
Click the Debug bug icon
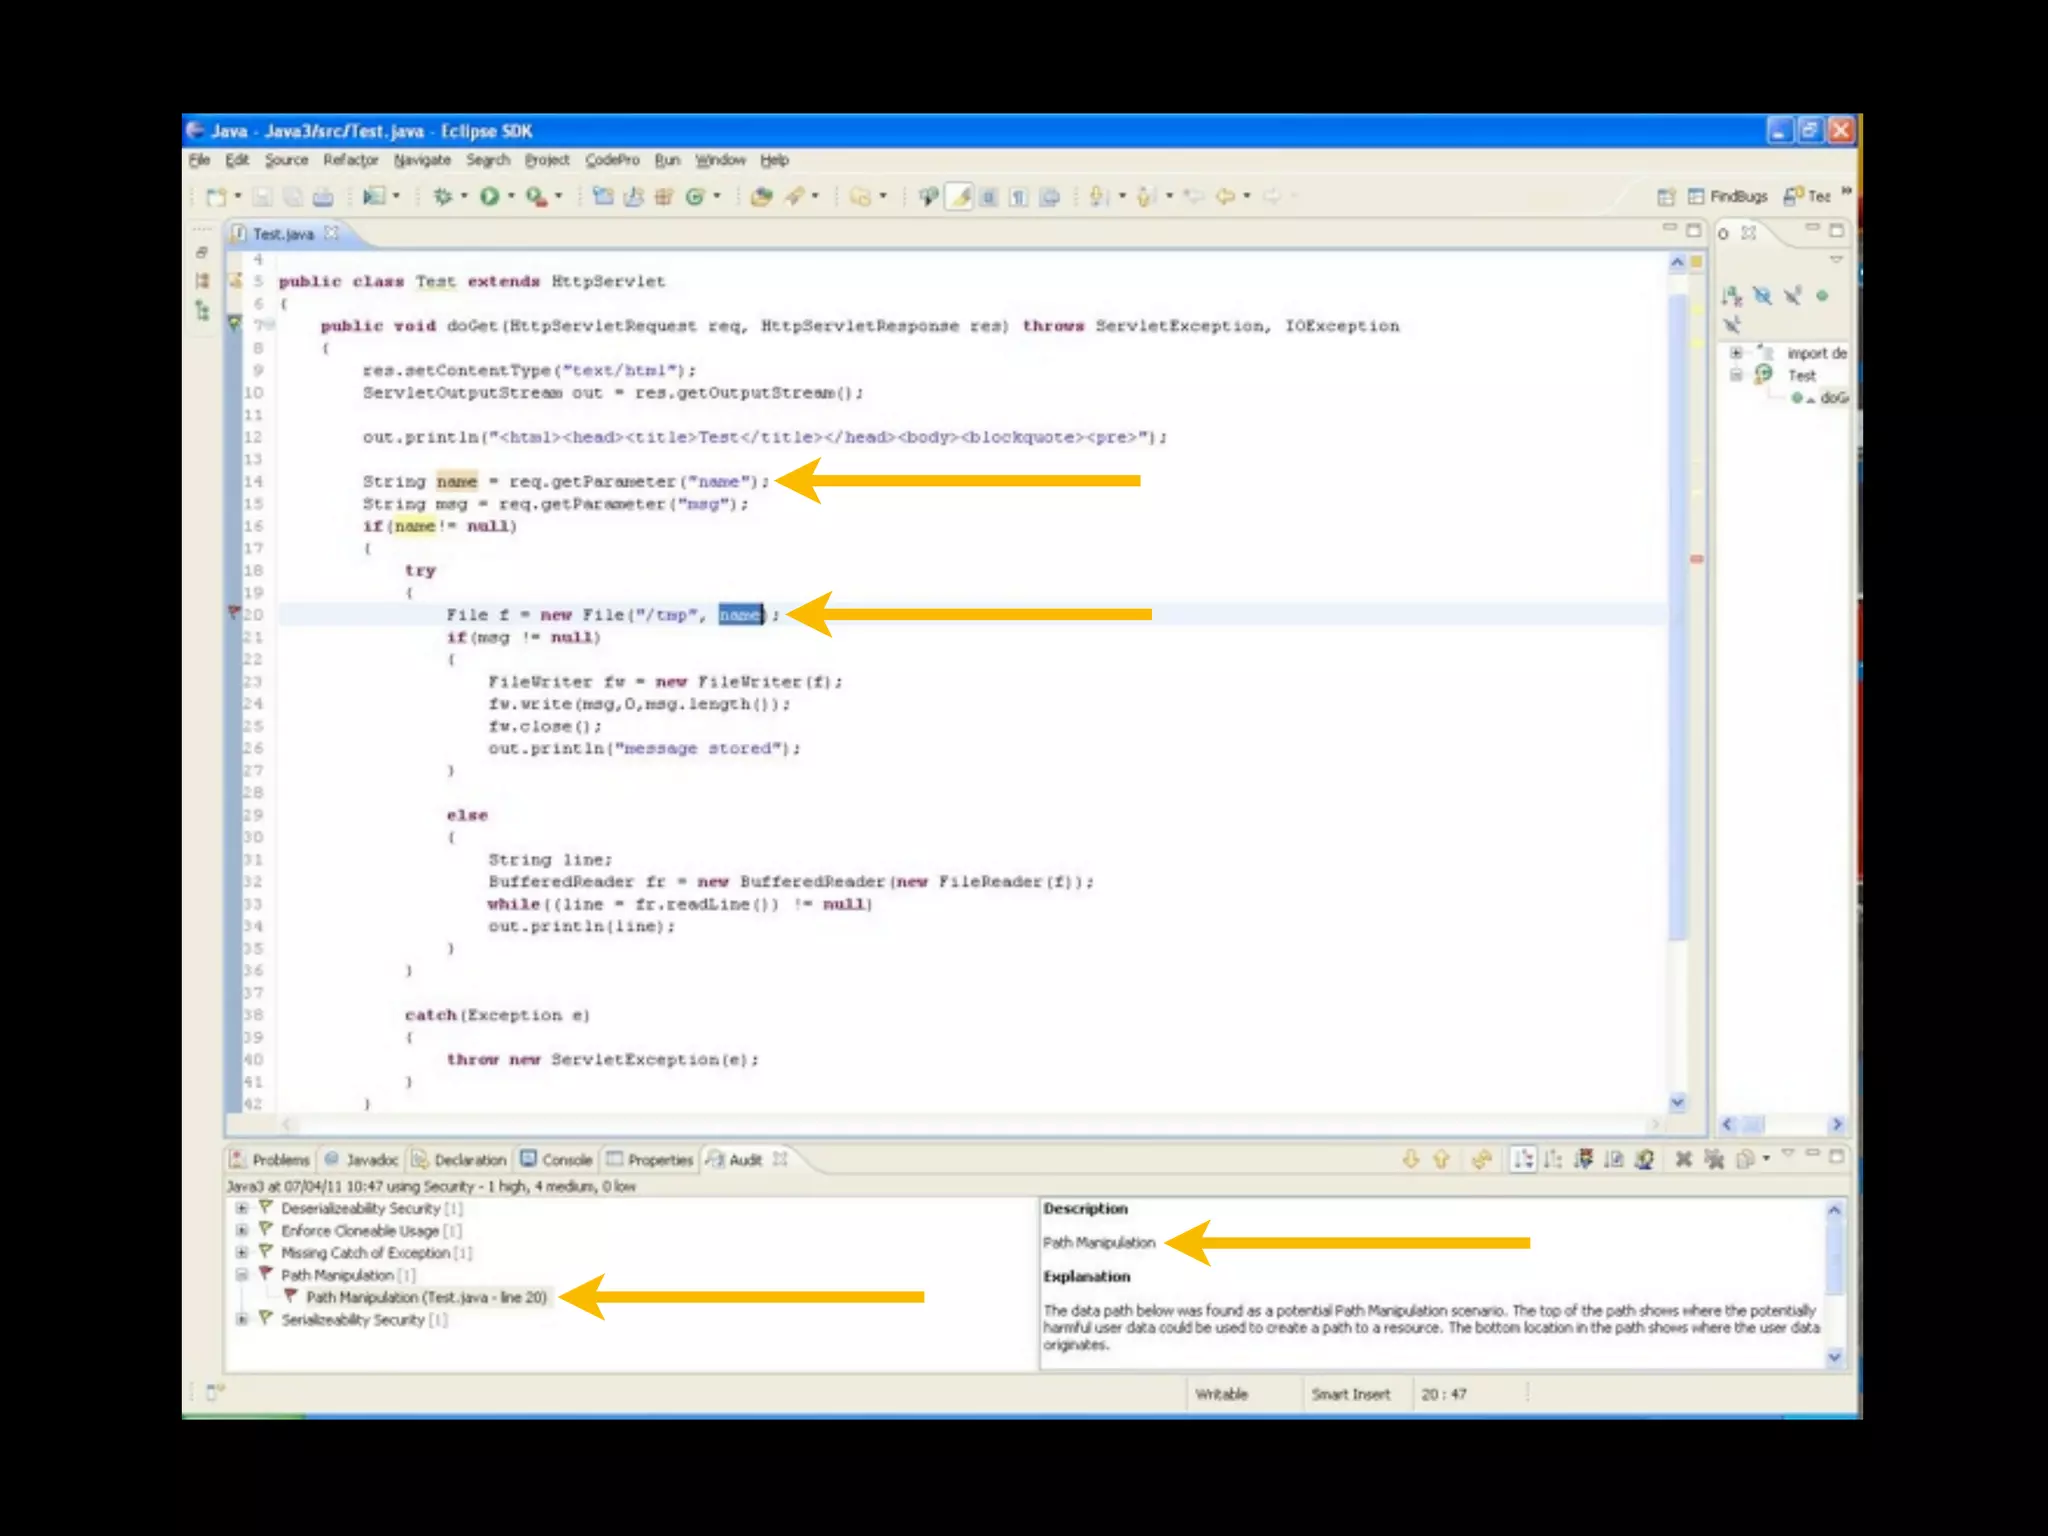click(x=443, y=197)
